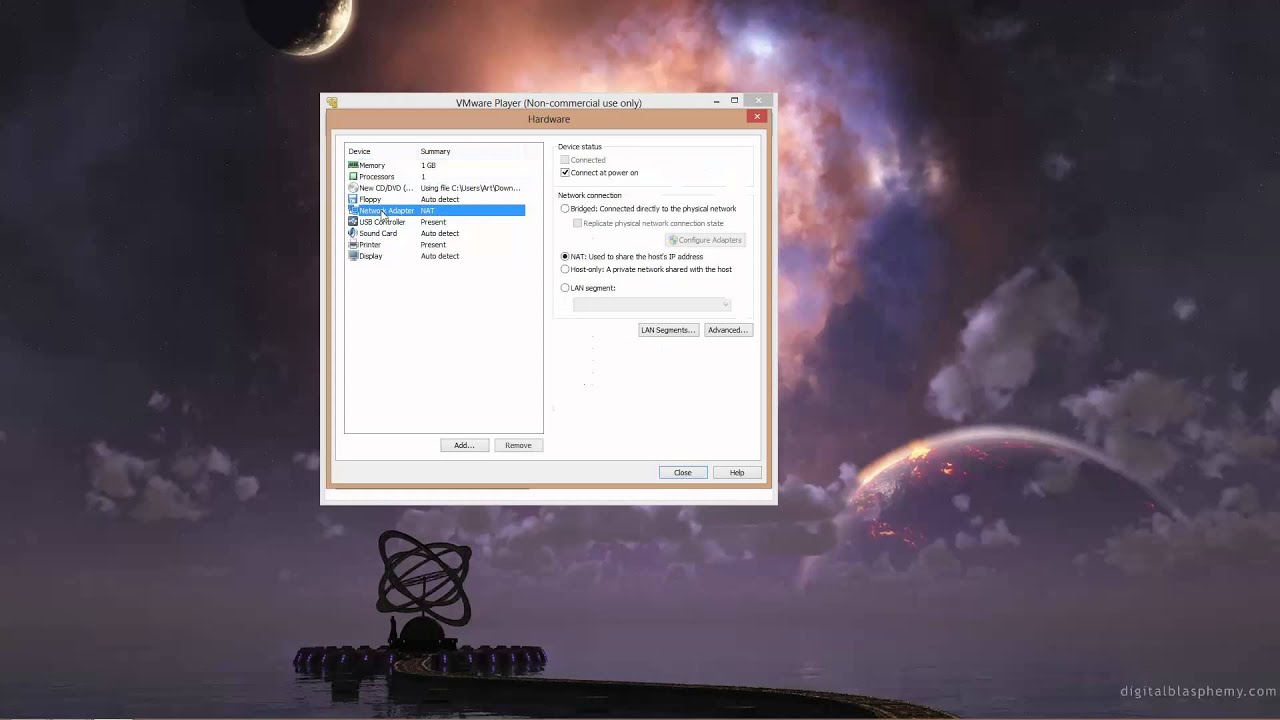Viewport: 1280px width, 720px height.
Task: Click the VMware Player title bar icon
Action: (x=332, y=102)
